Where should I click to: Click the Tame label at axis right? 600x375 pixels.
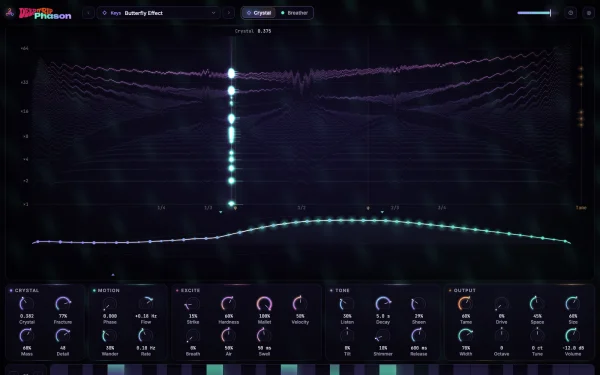(x=581, y=208)
